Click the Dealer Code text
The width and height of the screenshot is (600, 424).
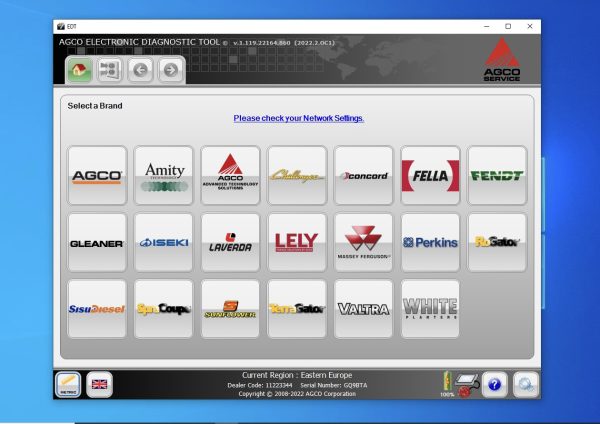260,385
